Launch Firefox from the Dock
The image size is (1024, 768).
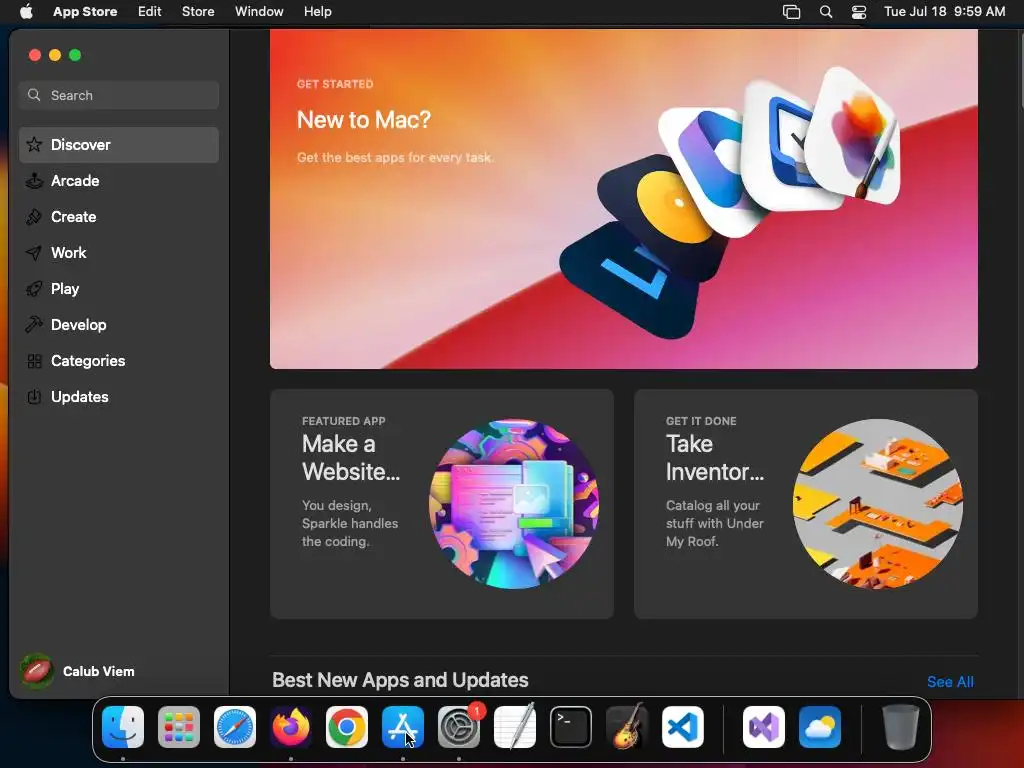tap(291, 727)
